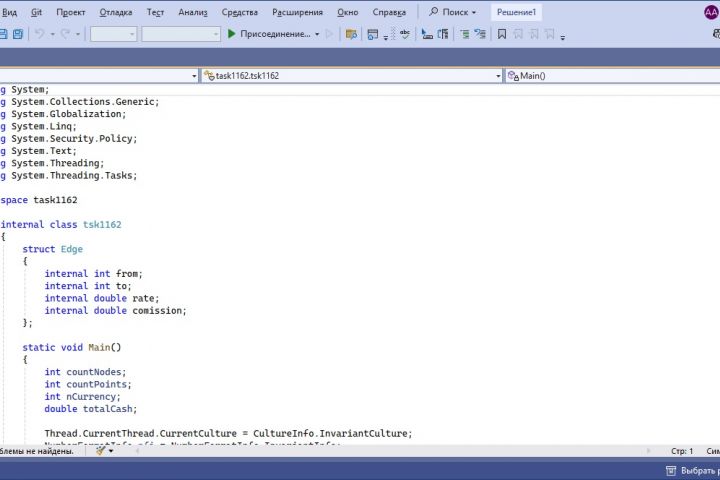Click the Save All toolbar icon
Image resolution: width=720 pixels, height=480 pixels.
18,34
